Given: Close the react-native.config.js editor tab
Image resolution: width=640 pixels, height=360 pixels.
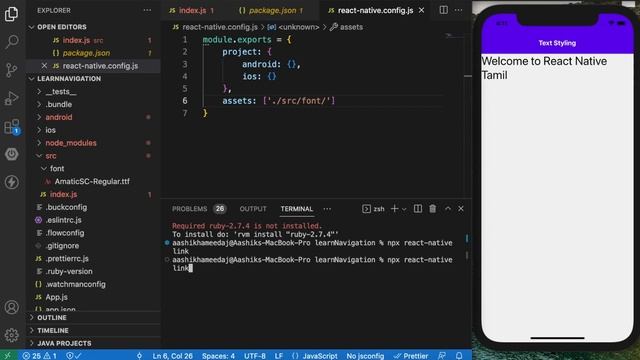Looking at the screenshot, I should 421,10.
